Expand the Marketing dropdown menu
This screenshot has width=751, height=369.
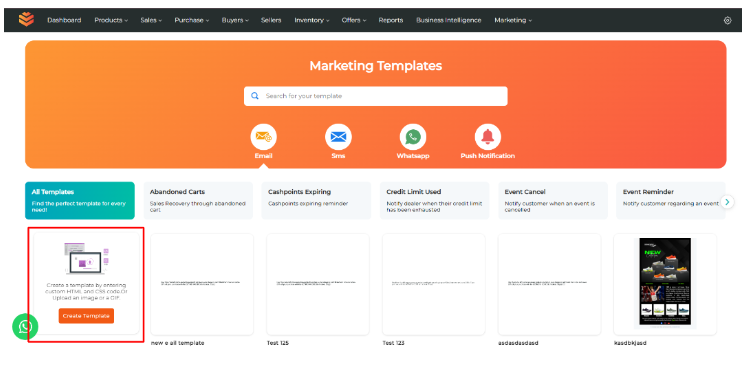pyautogui.click(x=513, y=20)
